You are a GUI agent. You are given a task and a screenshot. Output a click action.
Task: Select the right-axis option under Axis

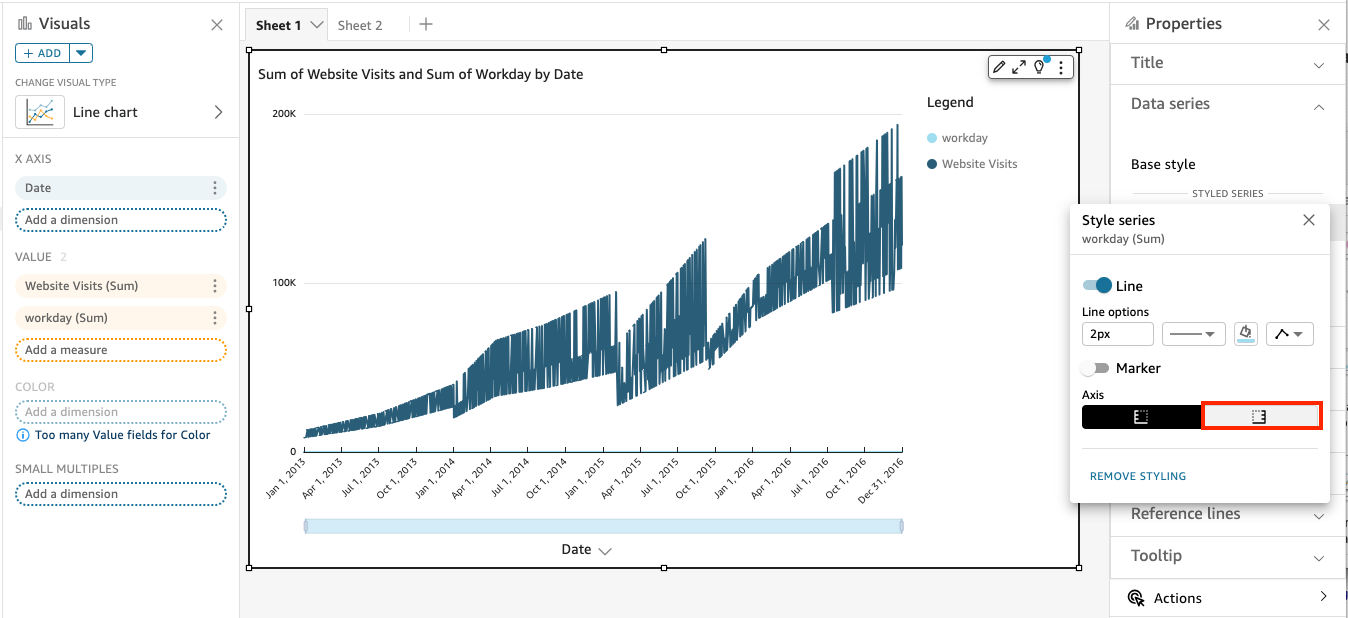(x=1262, y=415)
